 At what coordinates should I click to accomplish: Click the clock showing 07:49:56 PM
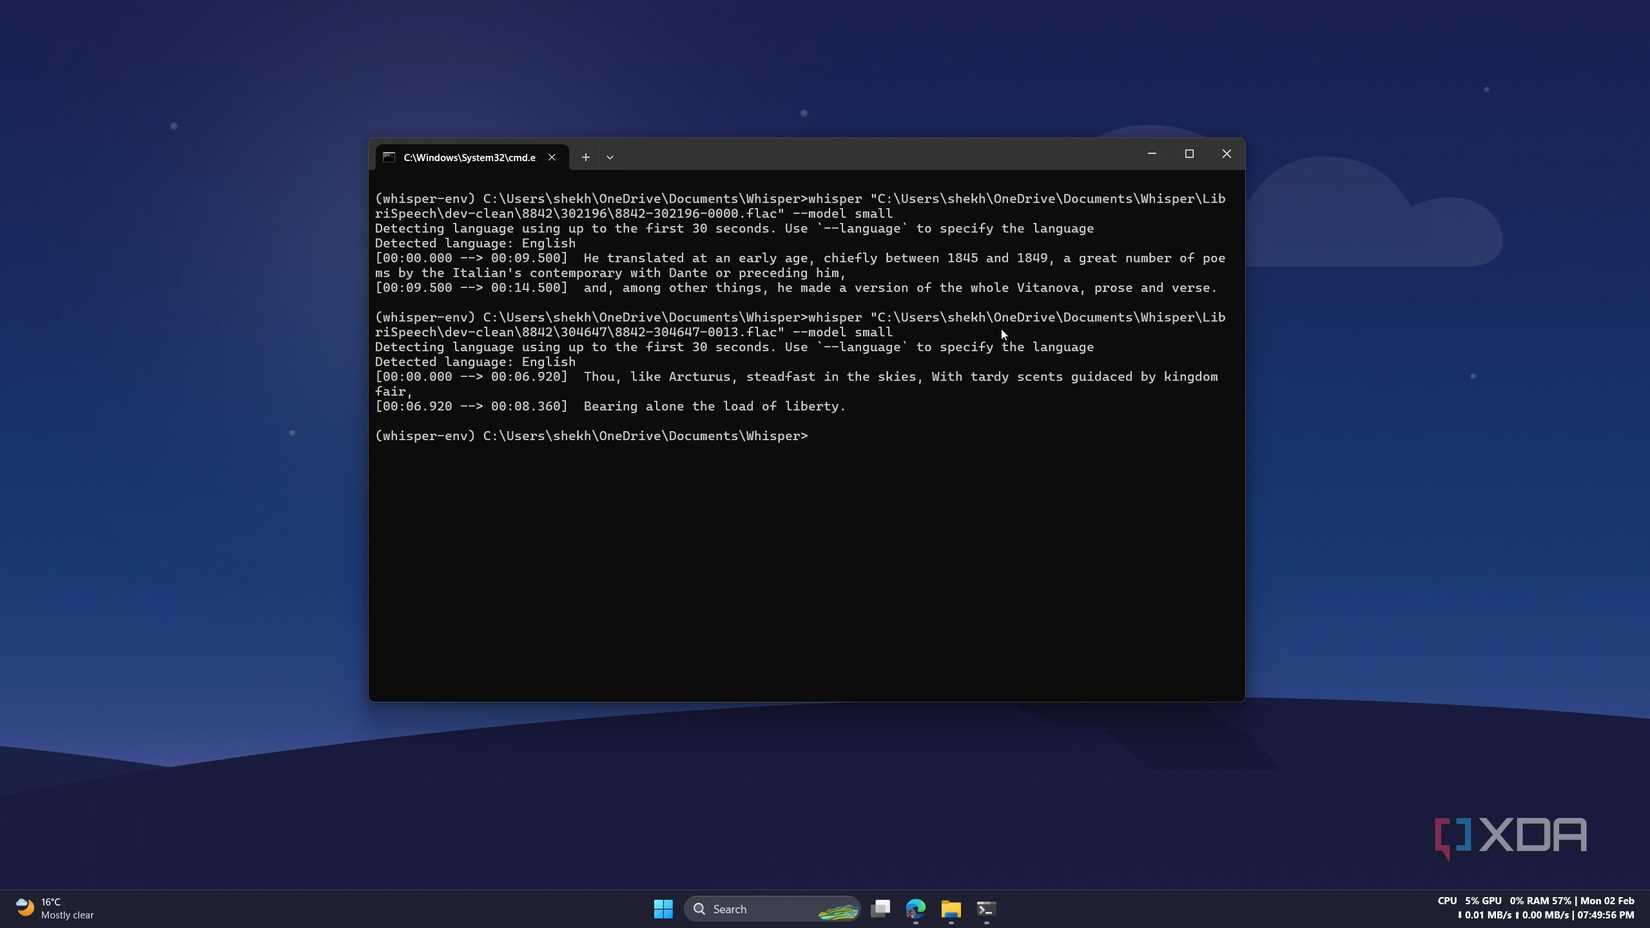(1604, 915)
